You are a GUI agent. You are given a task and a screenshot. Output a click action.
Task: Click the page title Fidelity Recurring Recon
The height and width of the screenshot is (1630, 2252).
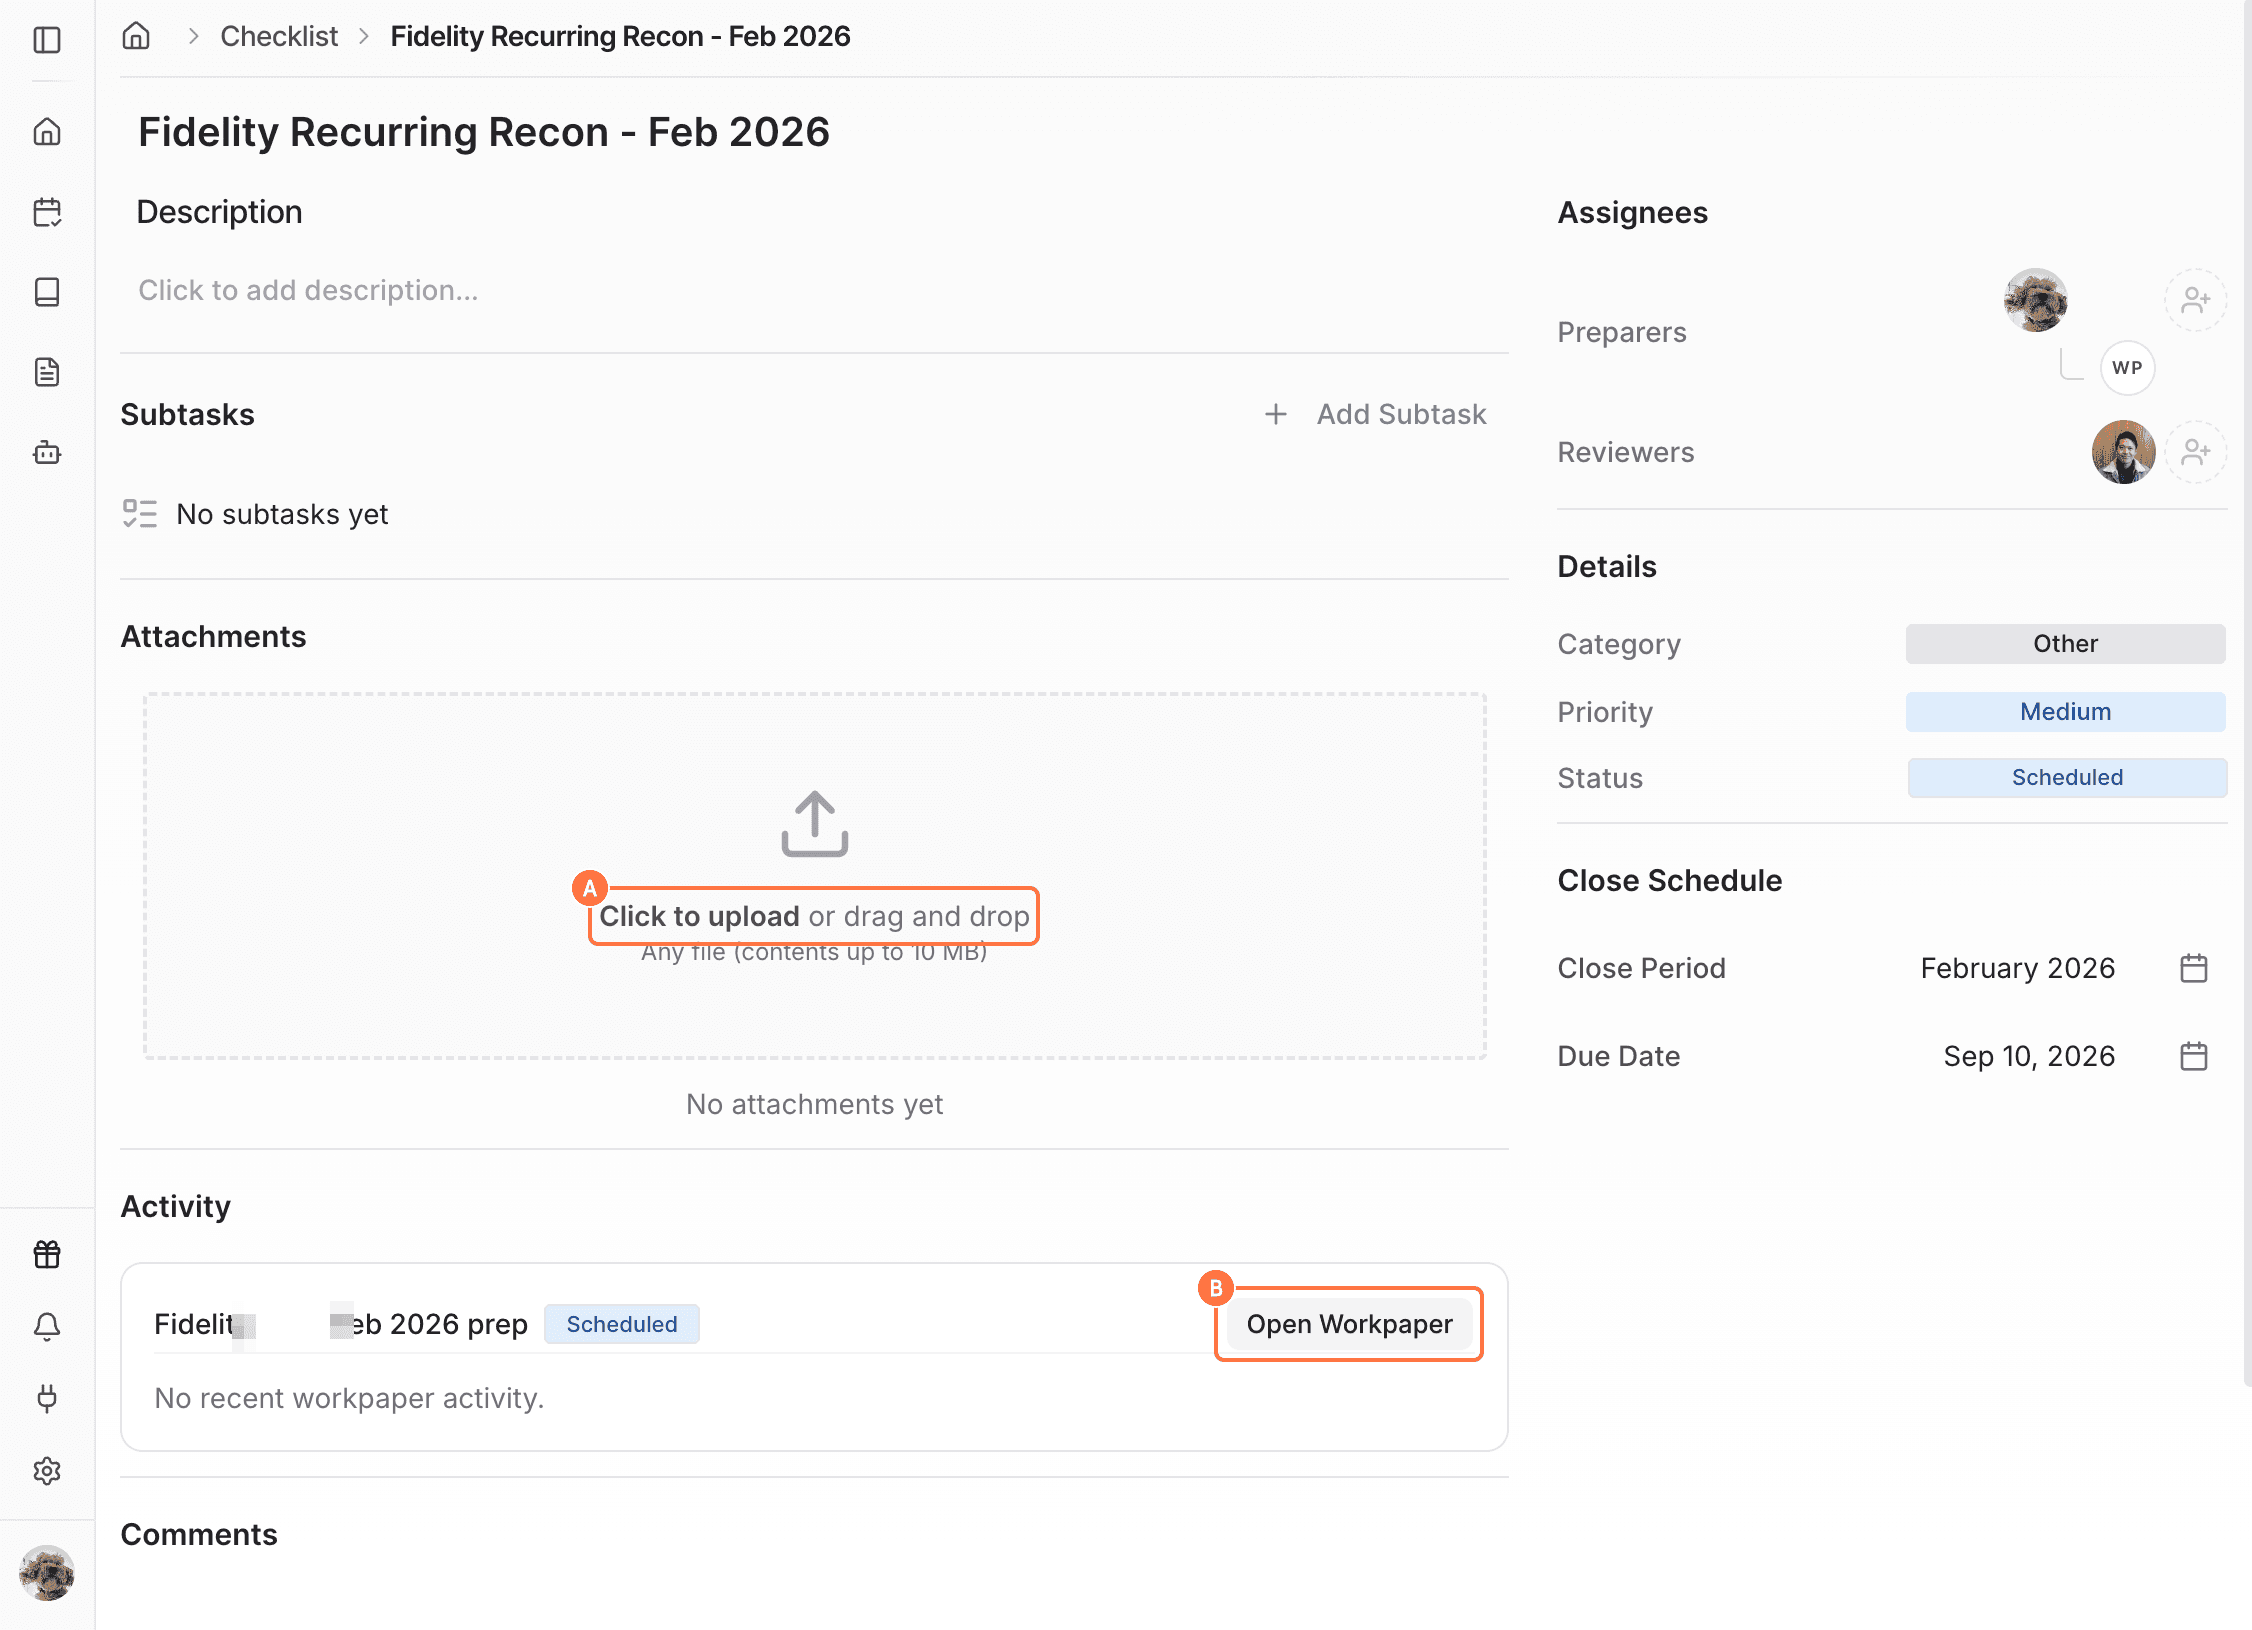[x=484, y=132]
